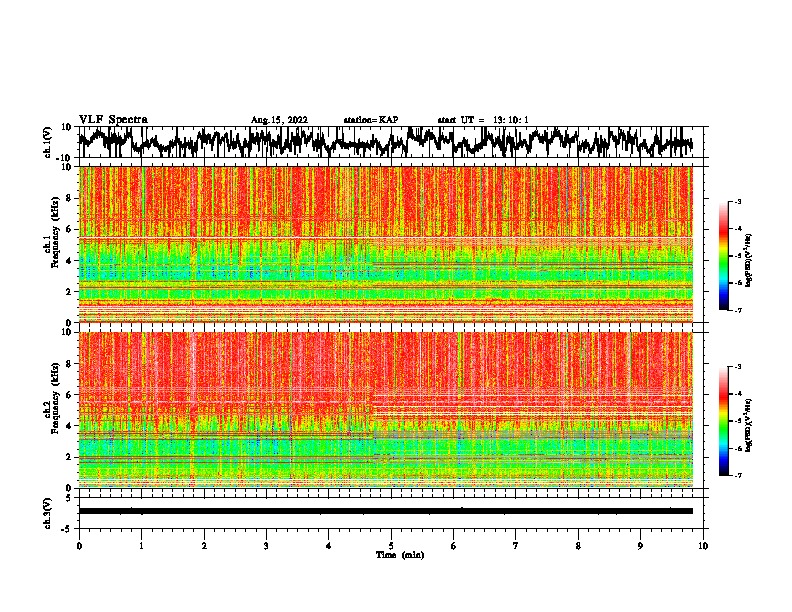792x612 pixels.
Task: Click time axis tick label "10"
Action: (x=703, y=546)
